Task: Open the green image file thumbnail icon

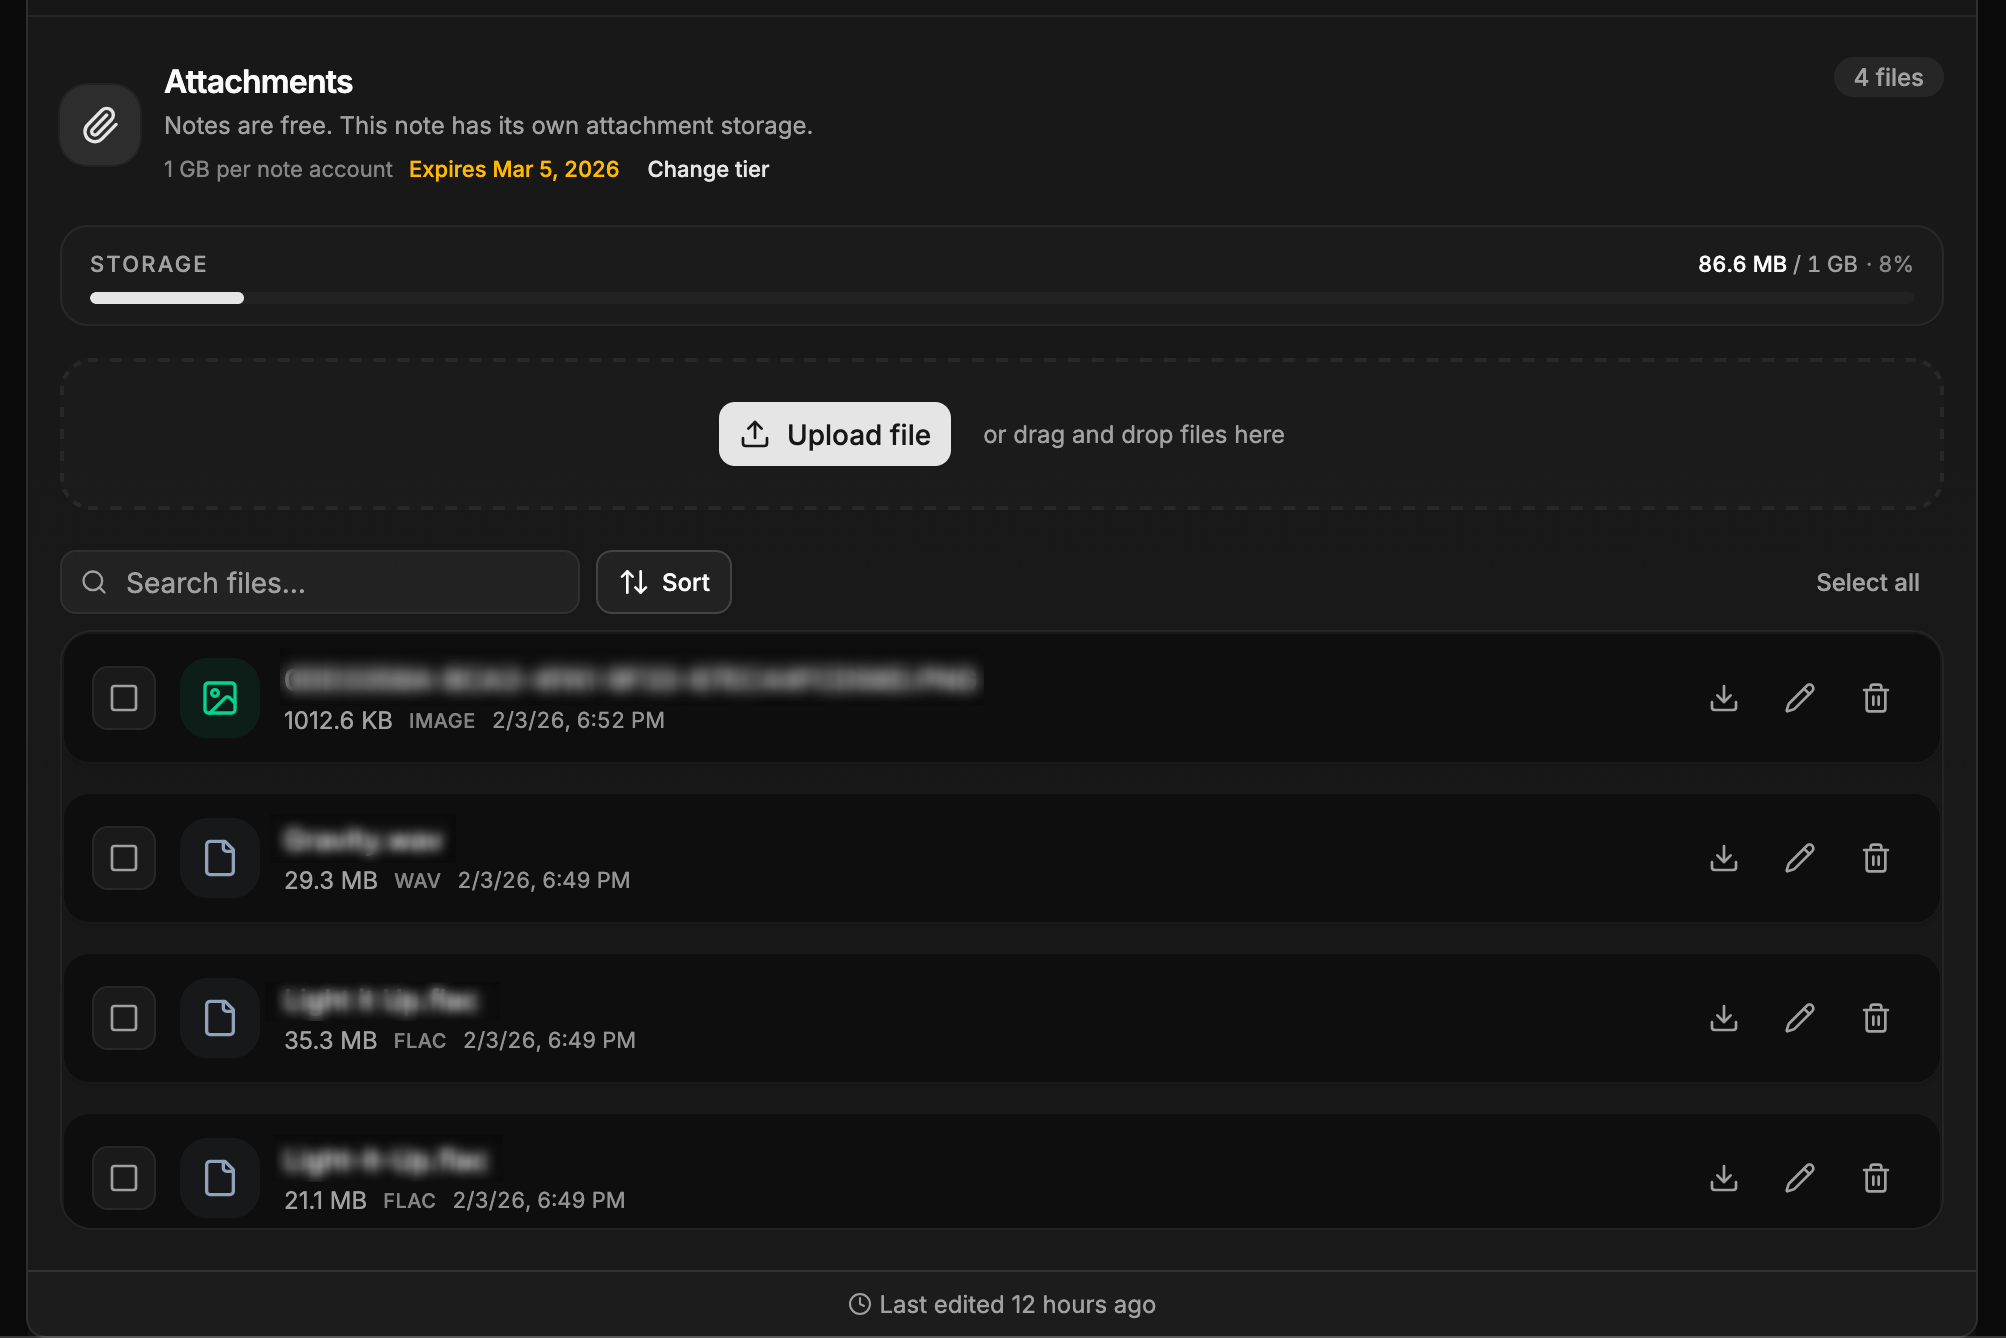Action: pyautogui.click(x=220, y=698)
